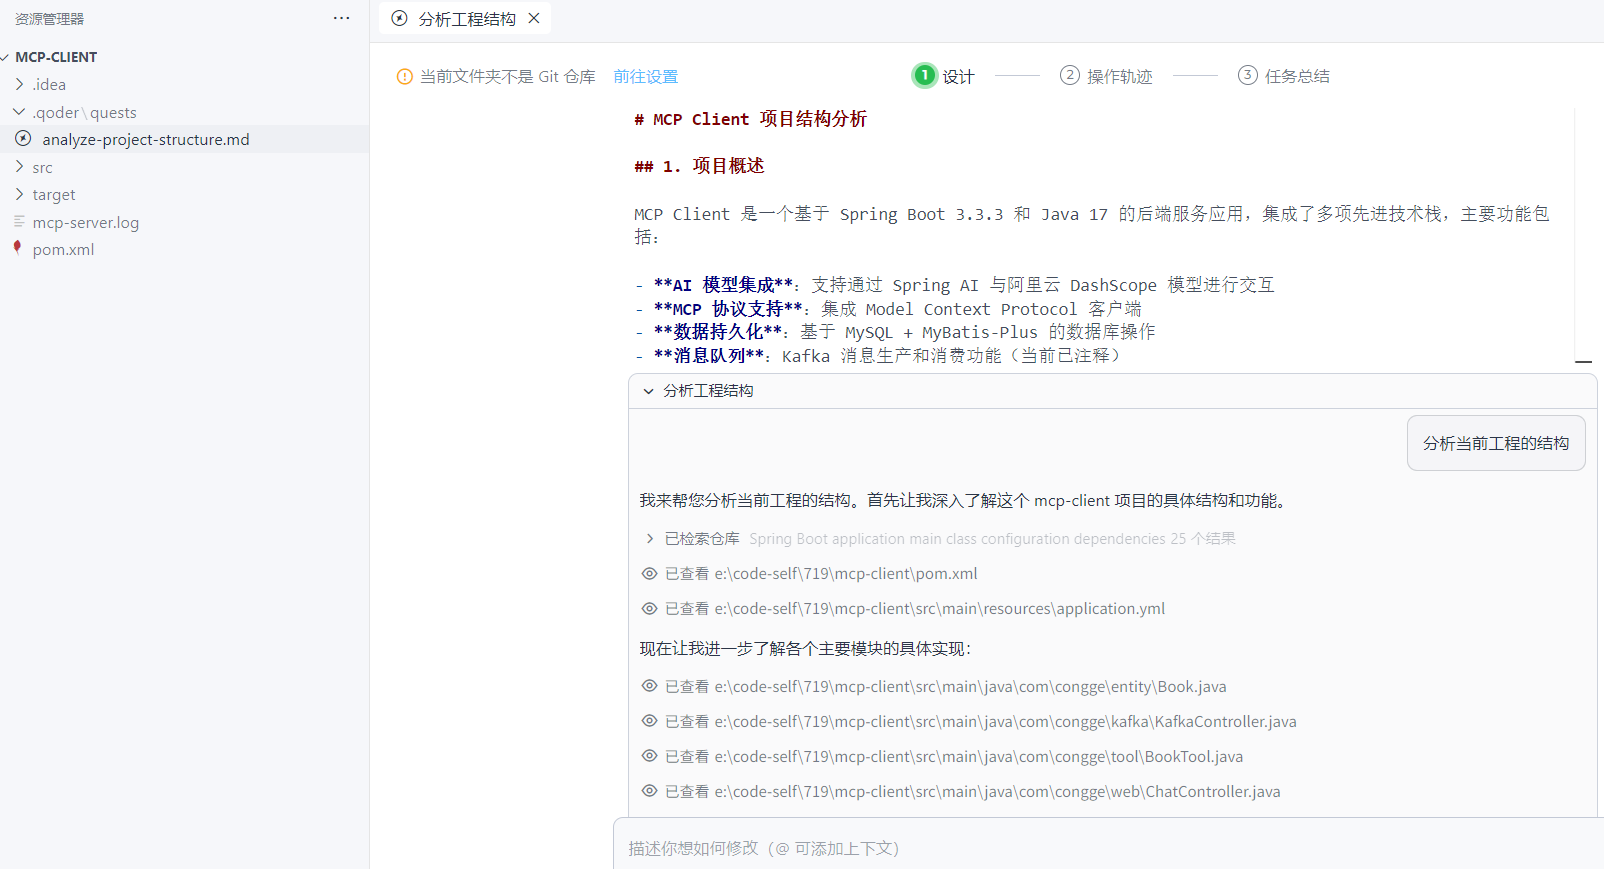Open the 前往设置 link

pos(646,76)
